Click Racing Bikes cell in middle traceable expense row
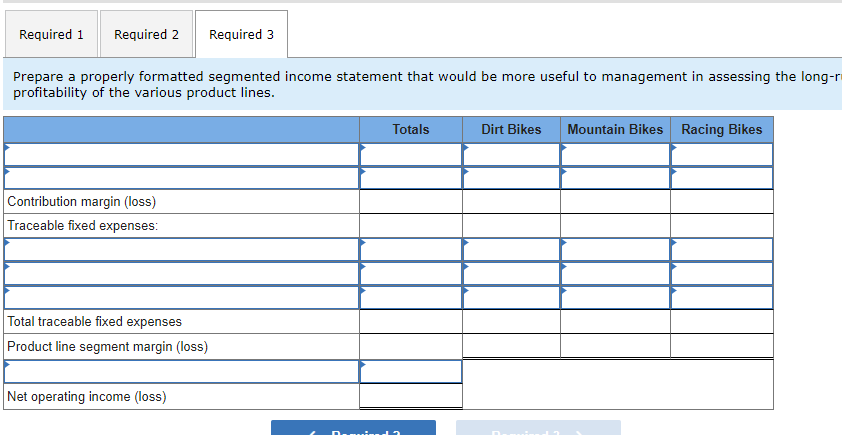This screenshot has width=842, height=435. (x=722, y=273)
